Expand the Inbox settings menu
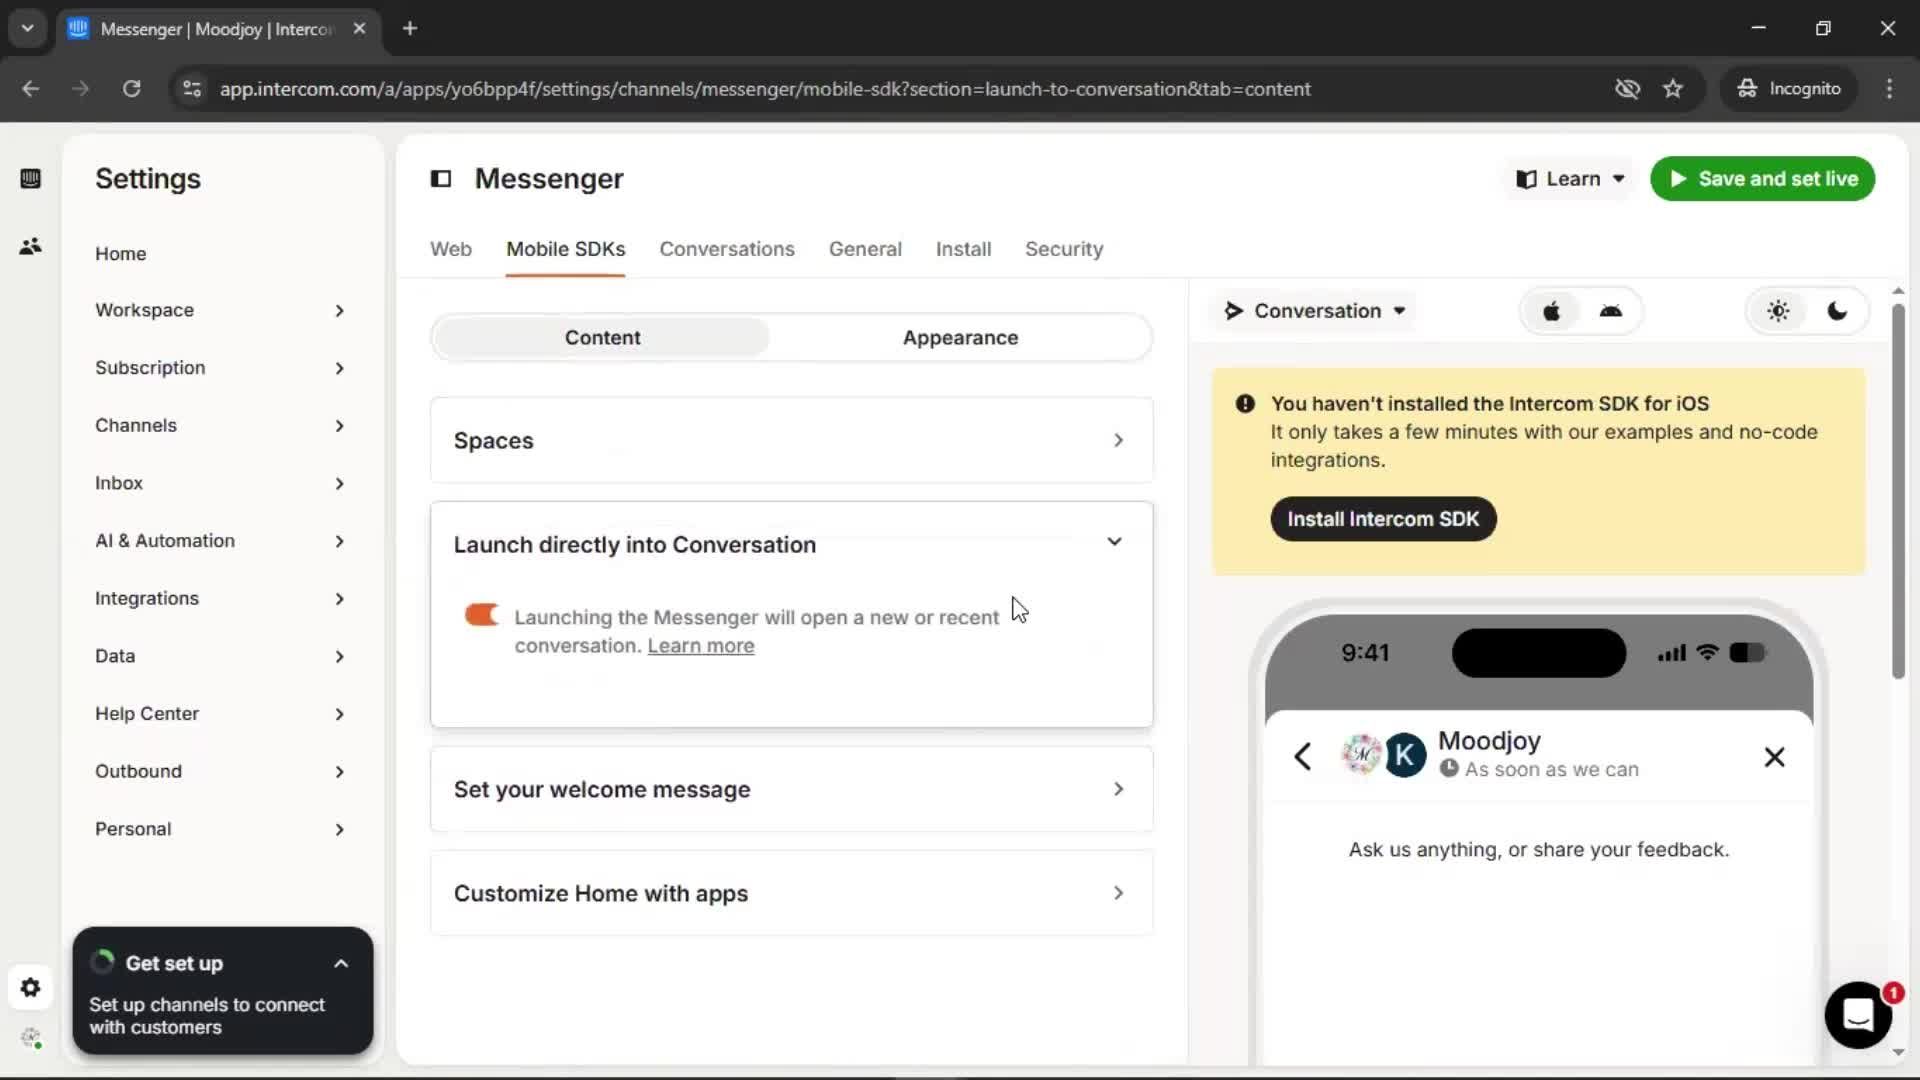 click(x=220, y=484)
